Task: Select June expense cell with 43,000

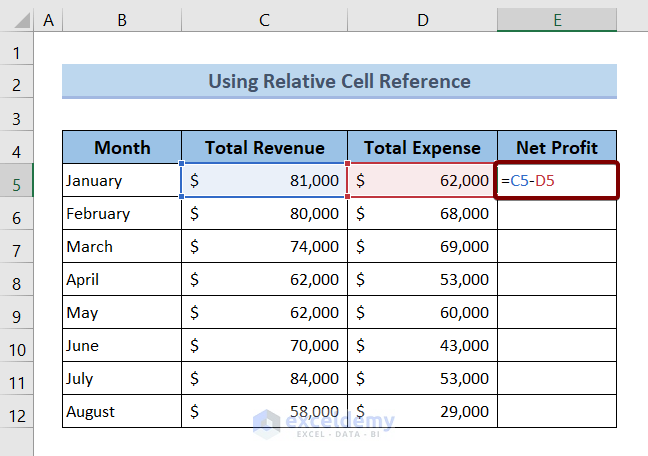Action: pos(422,346)
